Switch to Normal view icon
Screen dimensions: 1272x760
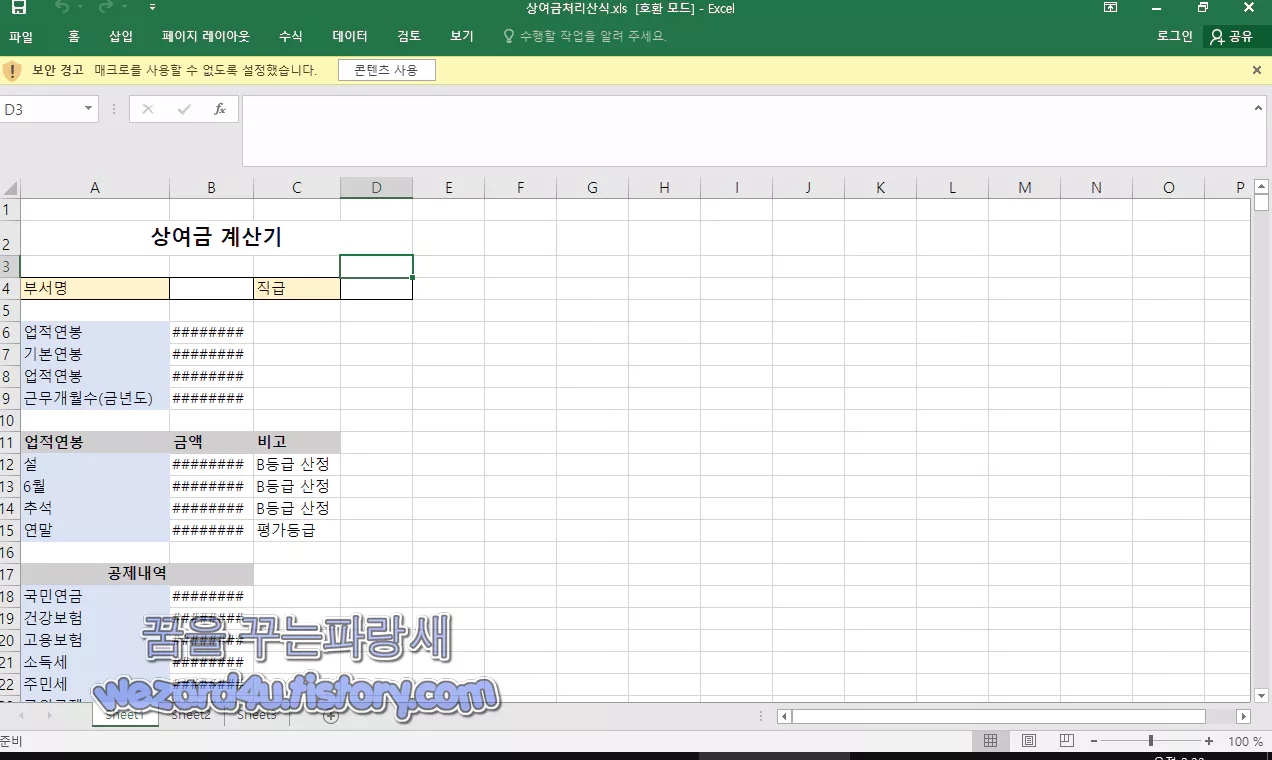coord(990,741)
